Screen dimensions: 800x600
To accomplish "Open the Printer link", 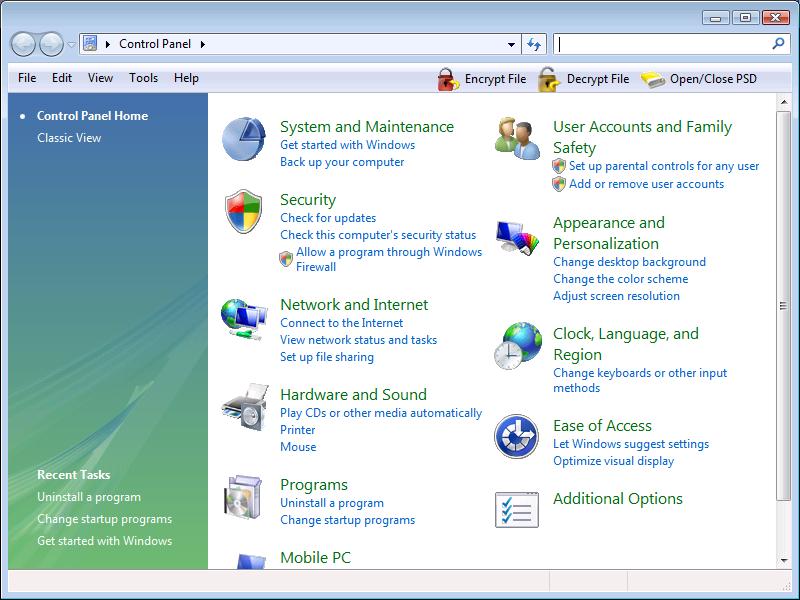I will pos(297,430).
